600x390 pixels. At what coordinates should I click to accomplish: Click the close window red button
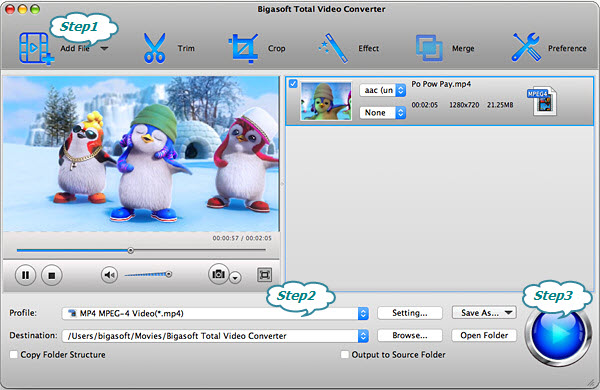tap(10, 10)
